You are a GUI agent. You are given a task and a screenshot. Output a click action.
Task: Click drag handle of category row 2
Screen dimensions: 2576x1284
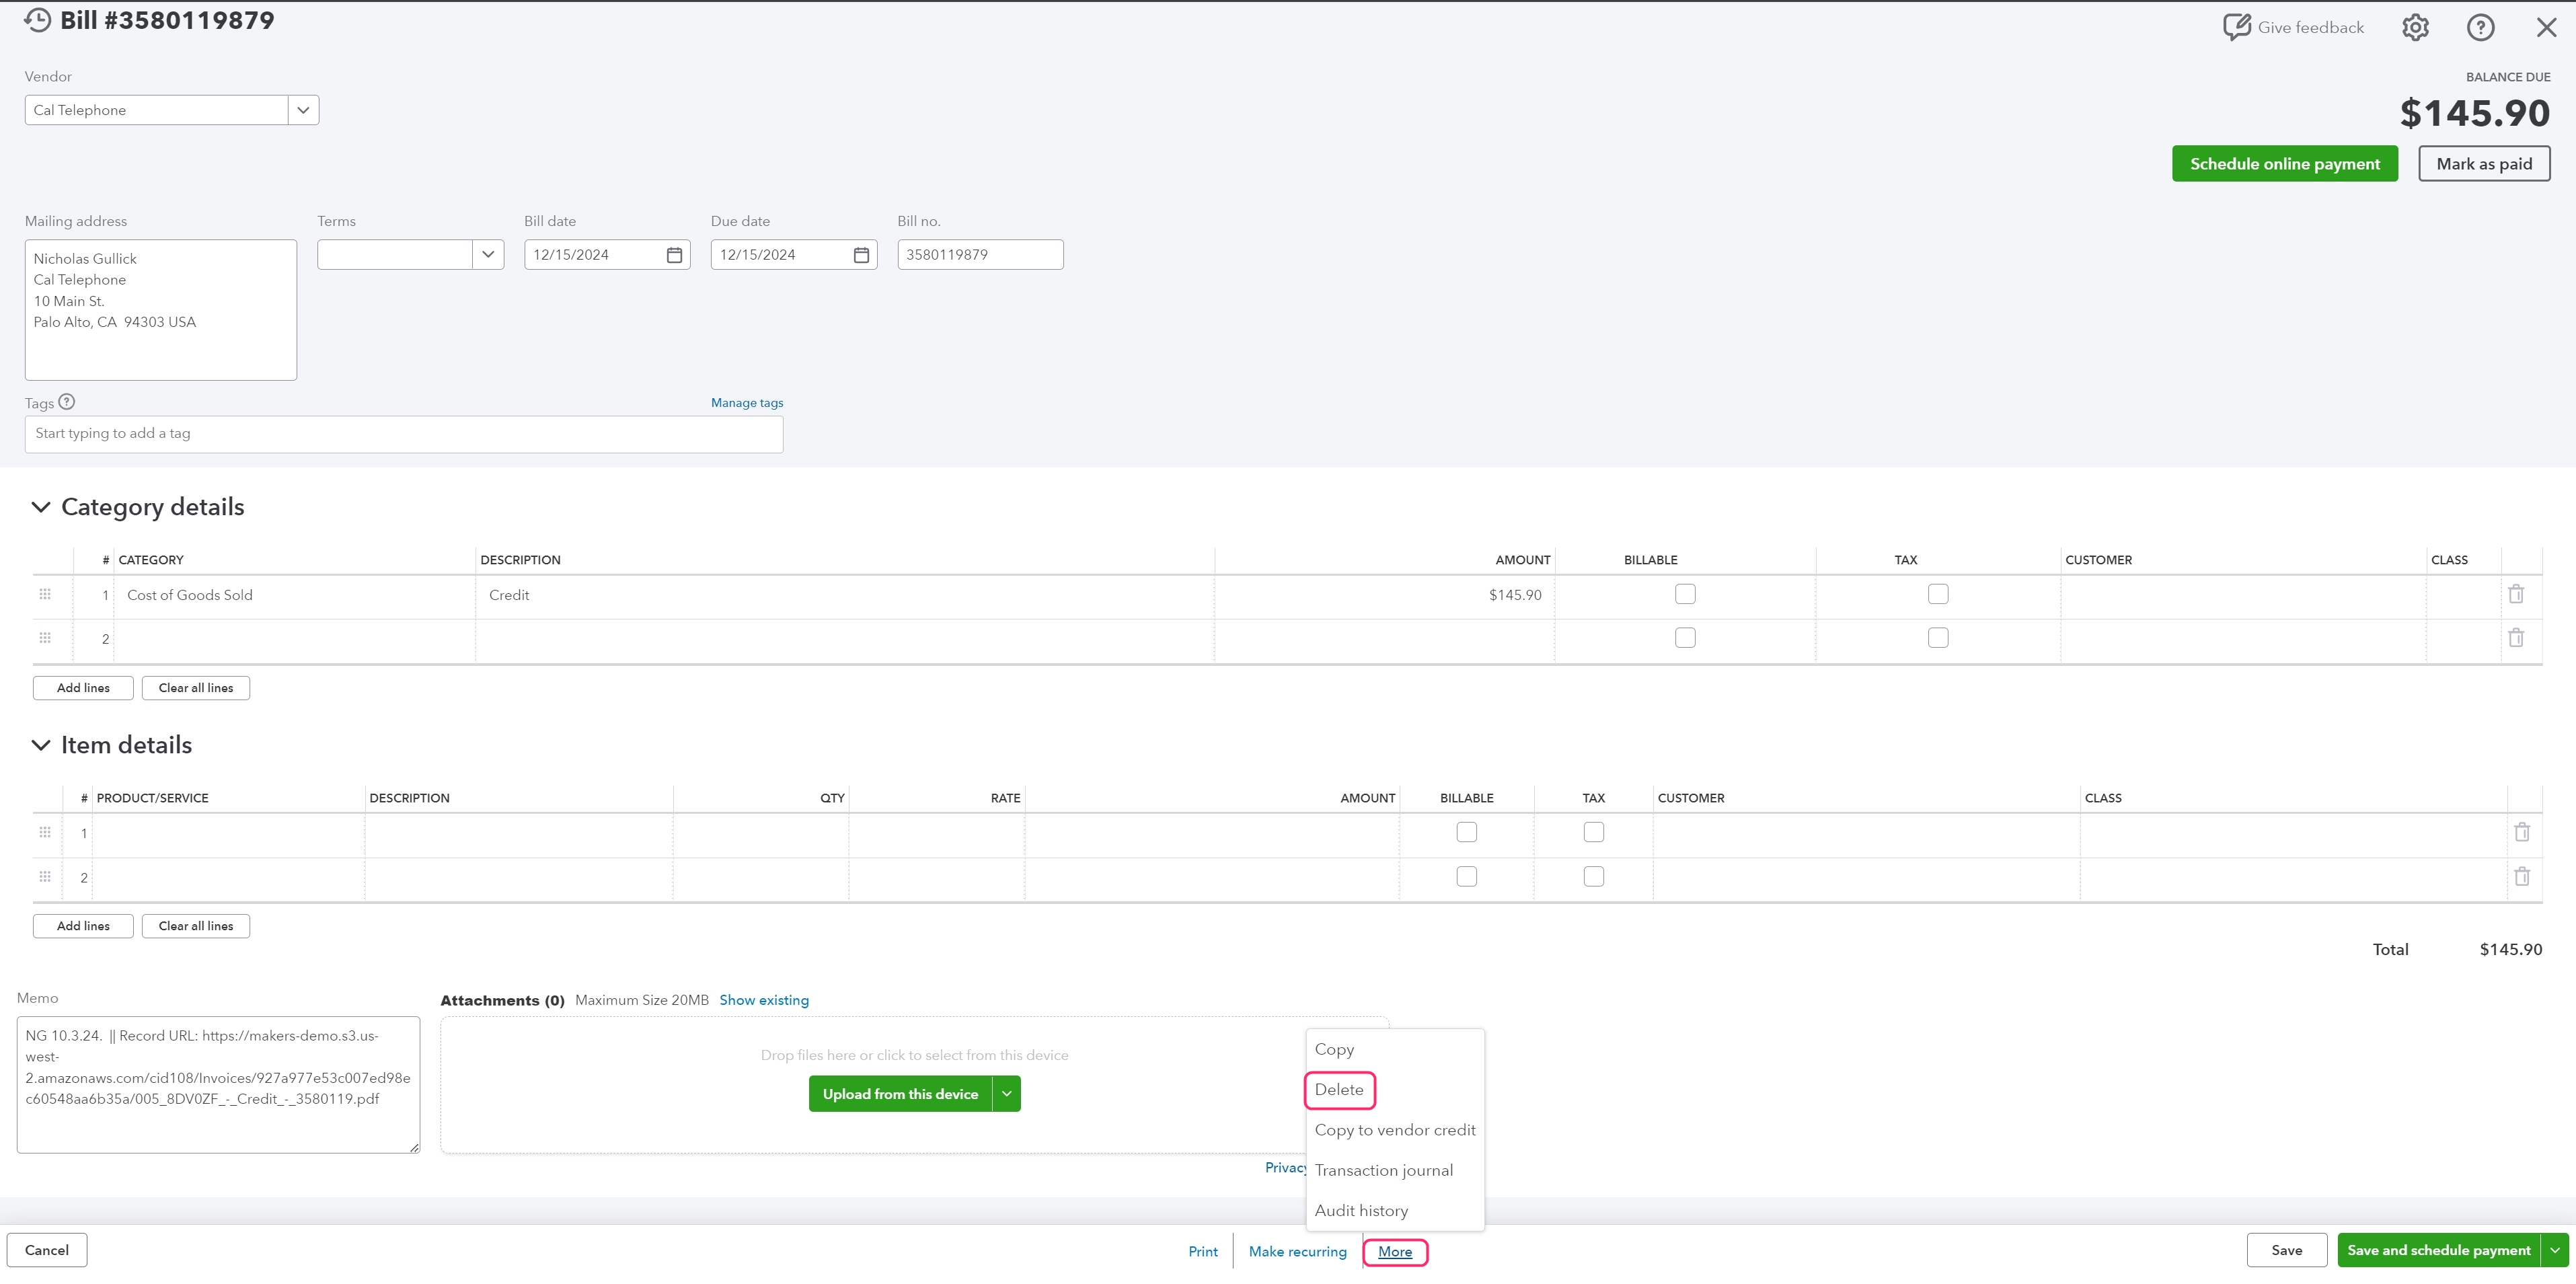(x=45, y=638)
